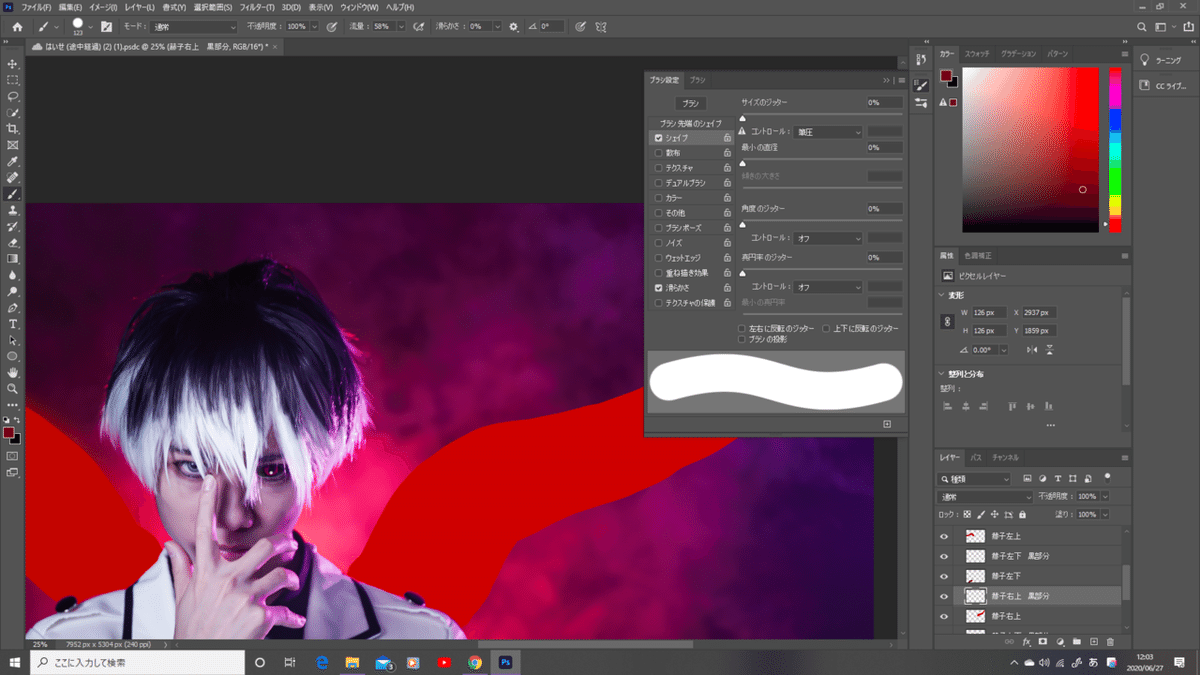
Task: Switch to the パス tab
Action: (976, 458)
